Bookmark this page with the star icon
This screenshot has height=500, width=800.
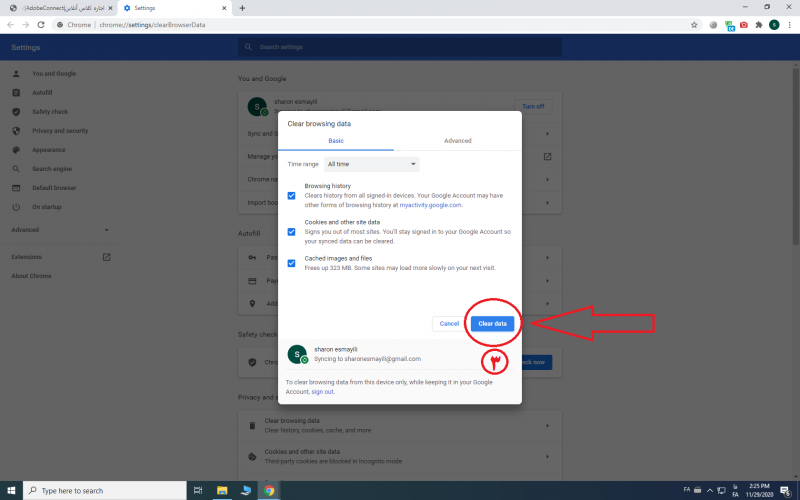pyautogui.click(x=692, y=24)
